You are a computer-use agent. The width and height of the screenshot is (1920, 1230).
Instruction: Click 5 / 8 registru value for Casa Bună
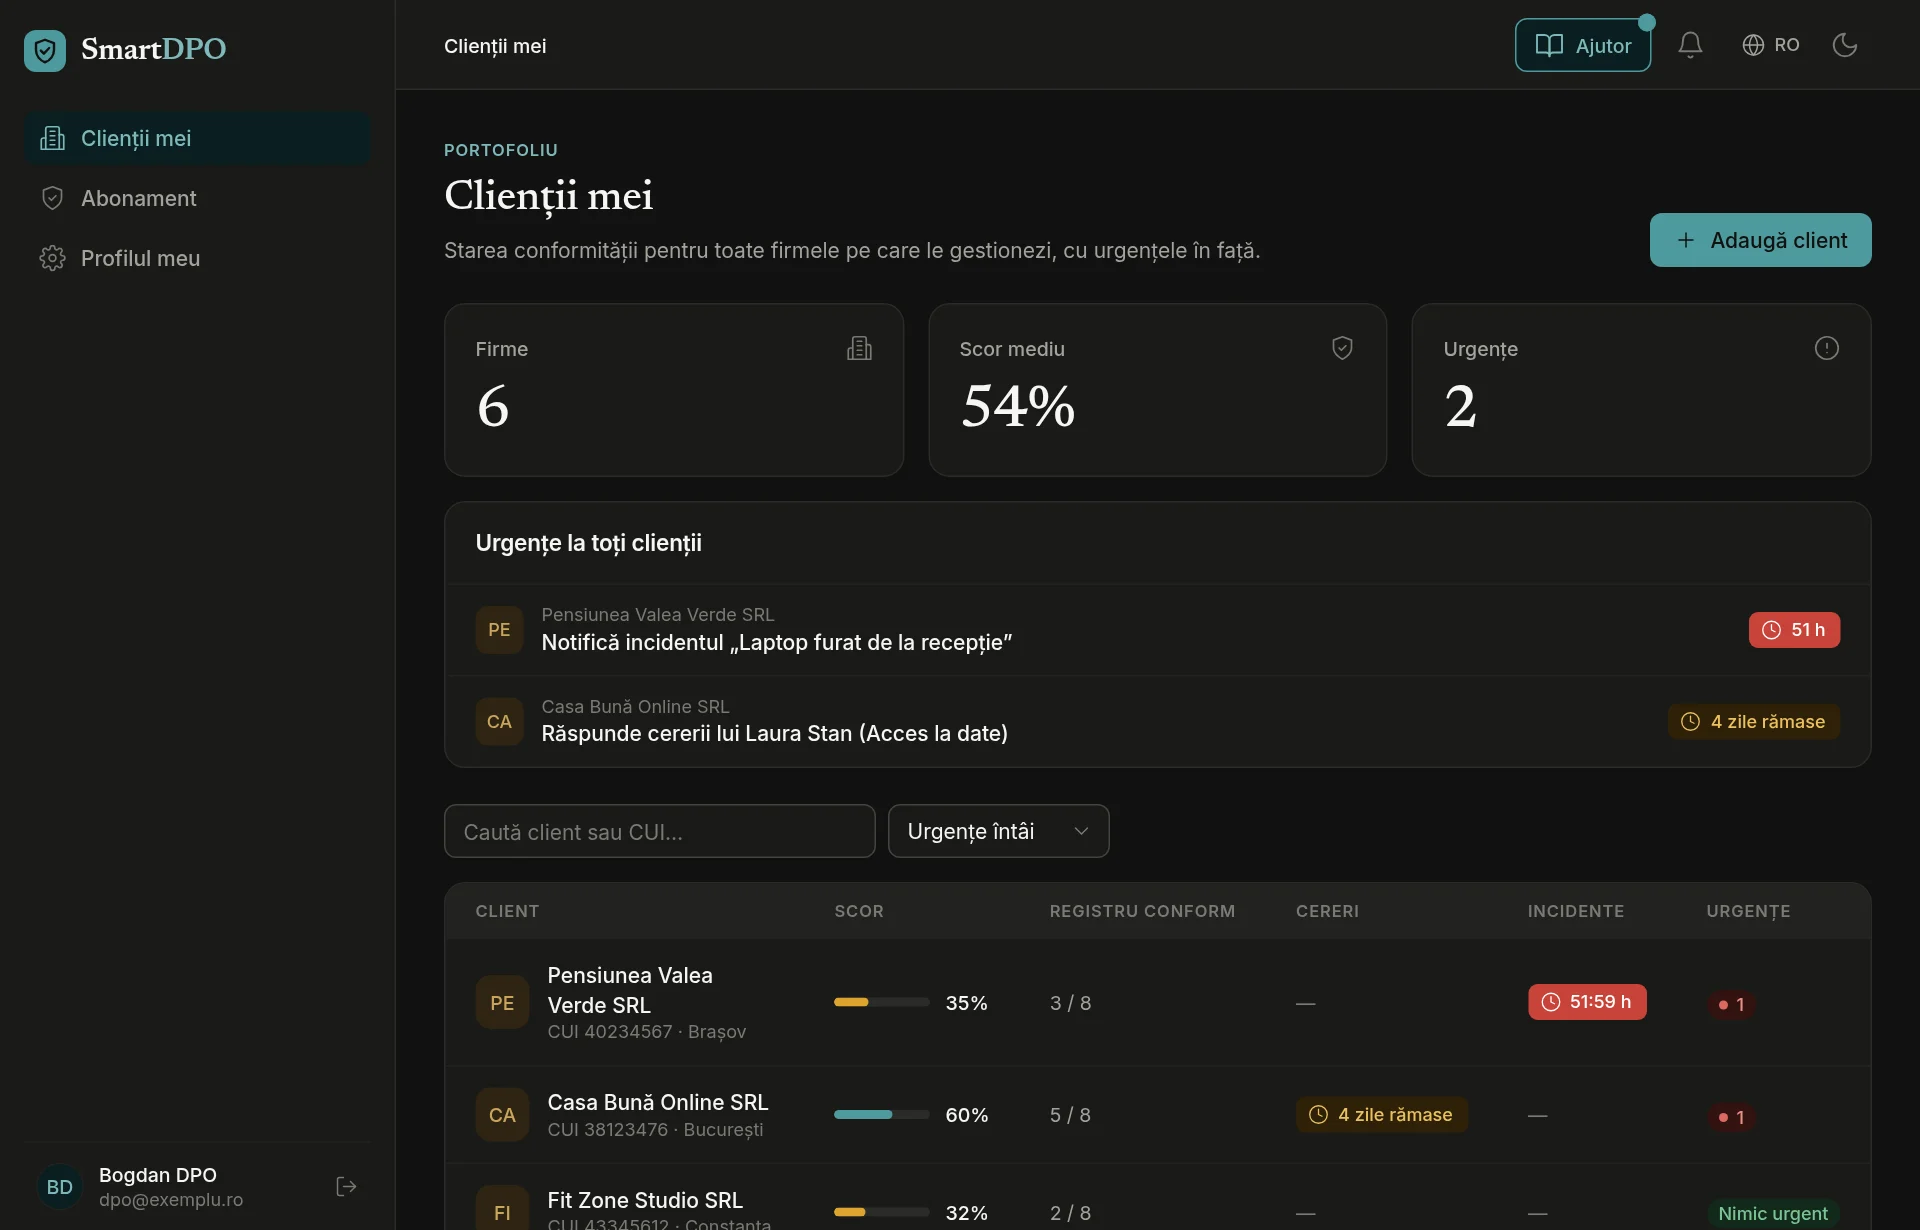pos(1069,1115)
